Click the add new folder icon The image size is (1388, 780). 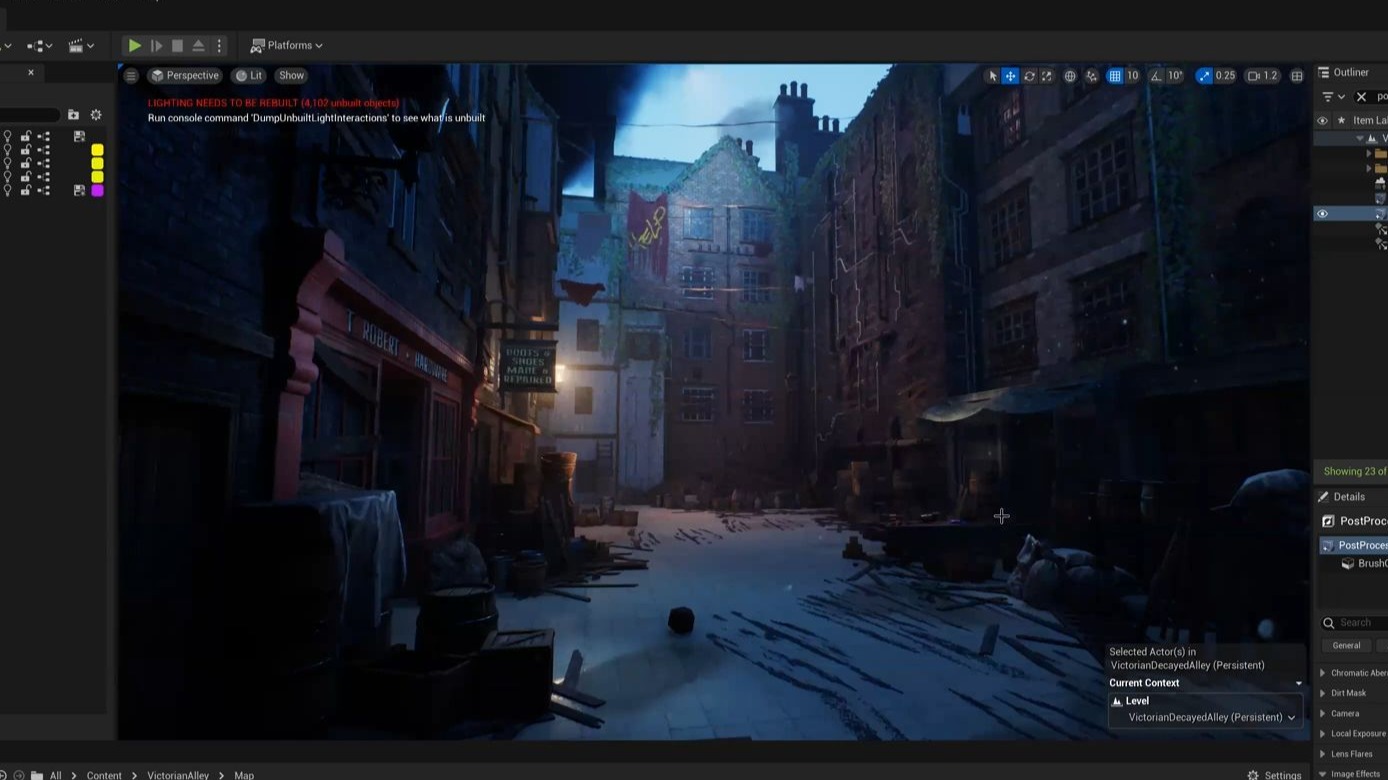[x=73, y=115]
